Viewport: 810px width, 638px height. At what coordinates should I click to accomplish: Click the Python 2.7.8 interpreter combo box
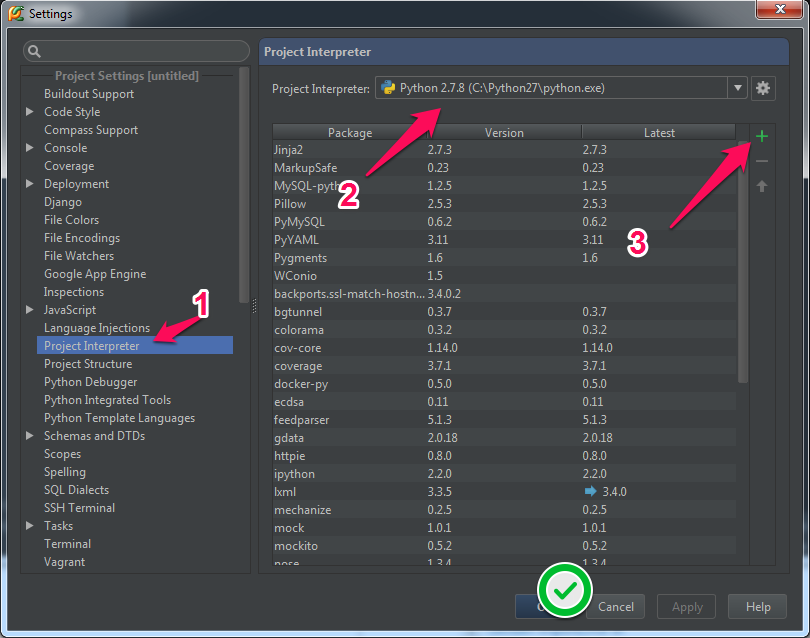pyautogui.click(x=561, y=88)
